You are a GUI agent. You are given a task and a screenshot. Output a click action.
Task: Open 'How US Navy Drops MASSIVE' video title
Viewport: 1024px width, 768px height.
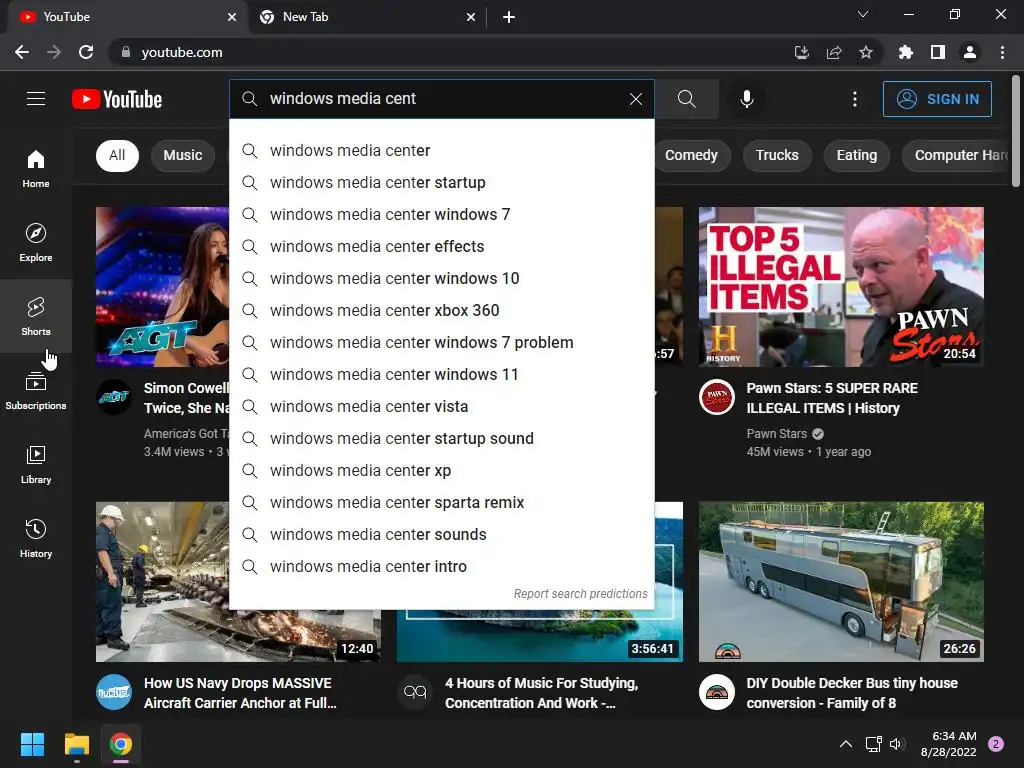click(x=240, y=693)
